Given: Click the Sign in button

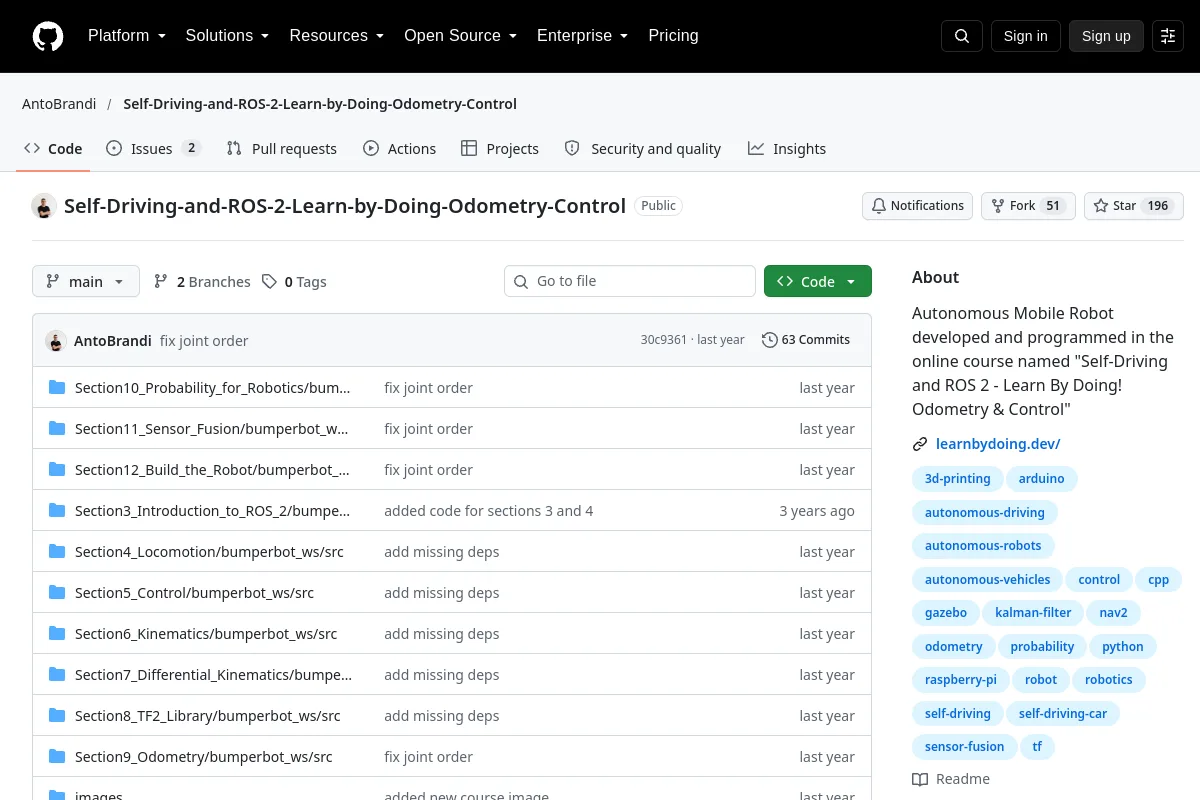Looking at the screenshot, I should click(1025, 36).
